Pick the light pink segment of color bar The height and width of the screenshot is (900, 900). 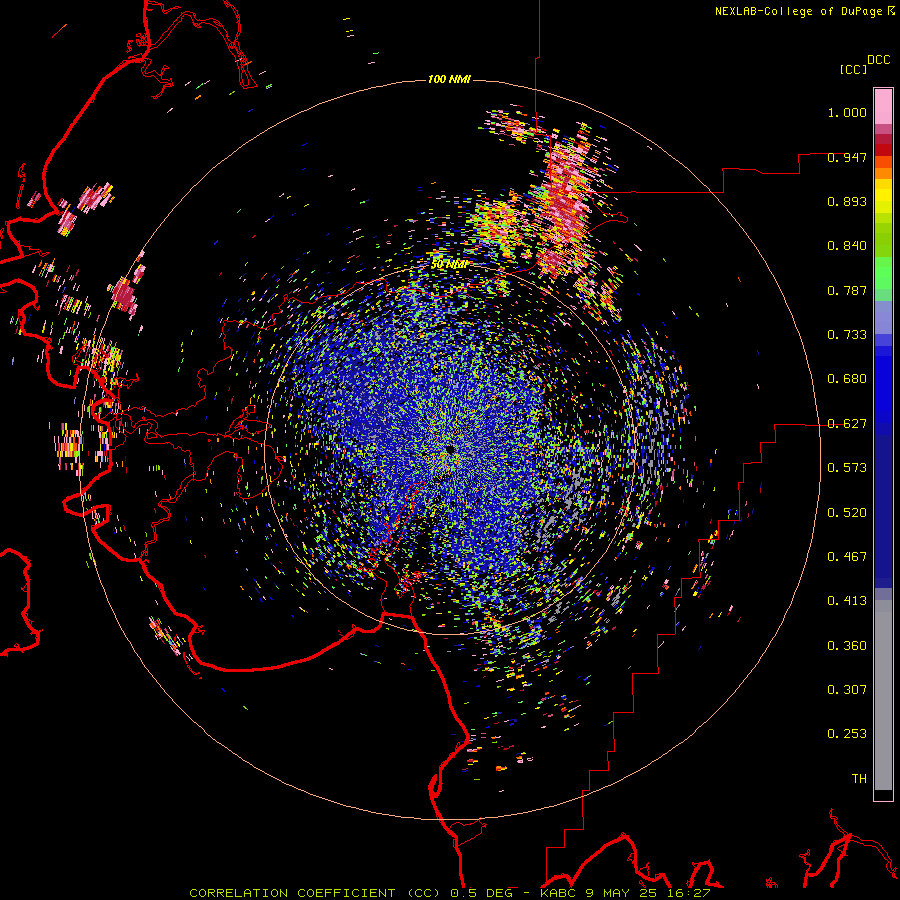click(883, 106)
